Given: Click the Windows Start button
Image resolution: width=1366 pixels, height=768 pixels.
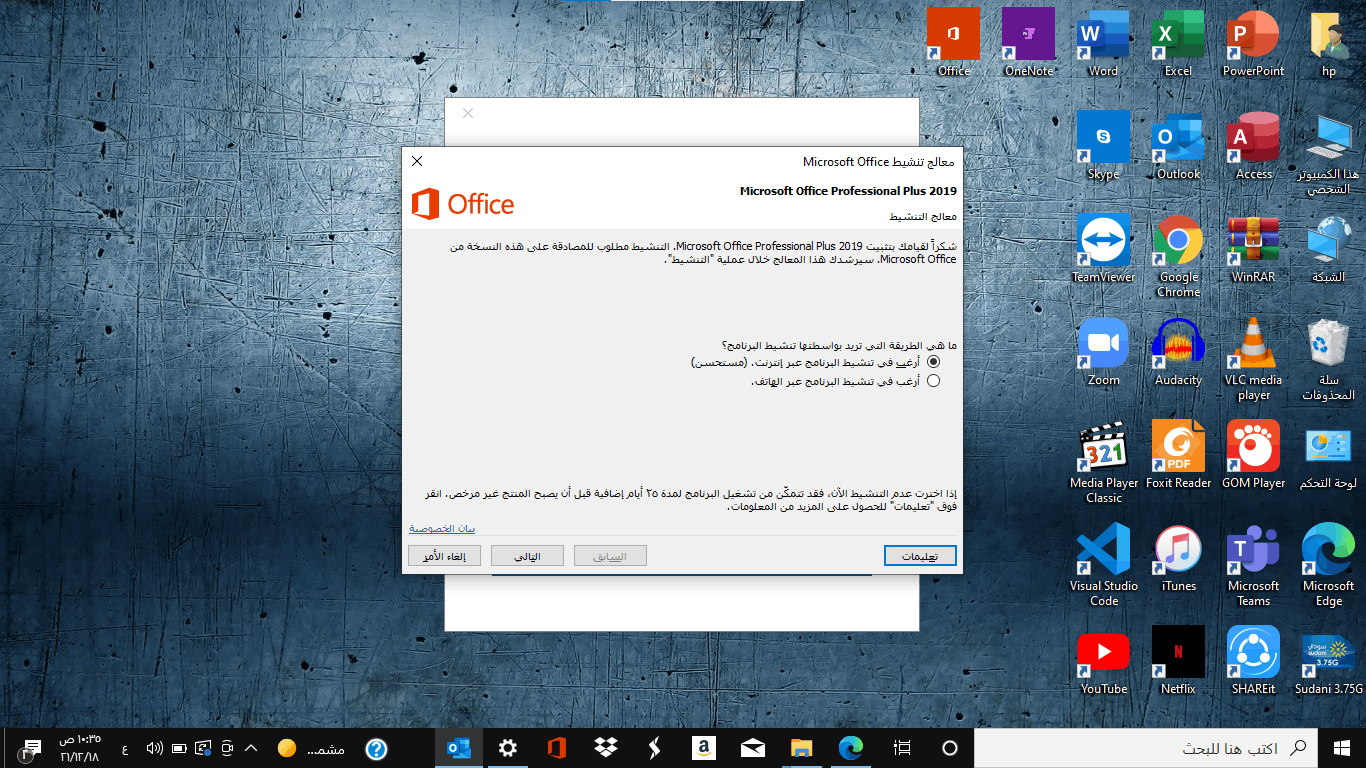Looking at the screenshot, I should tap(1342, 747).
